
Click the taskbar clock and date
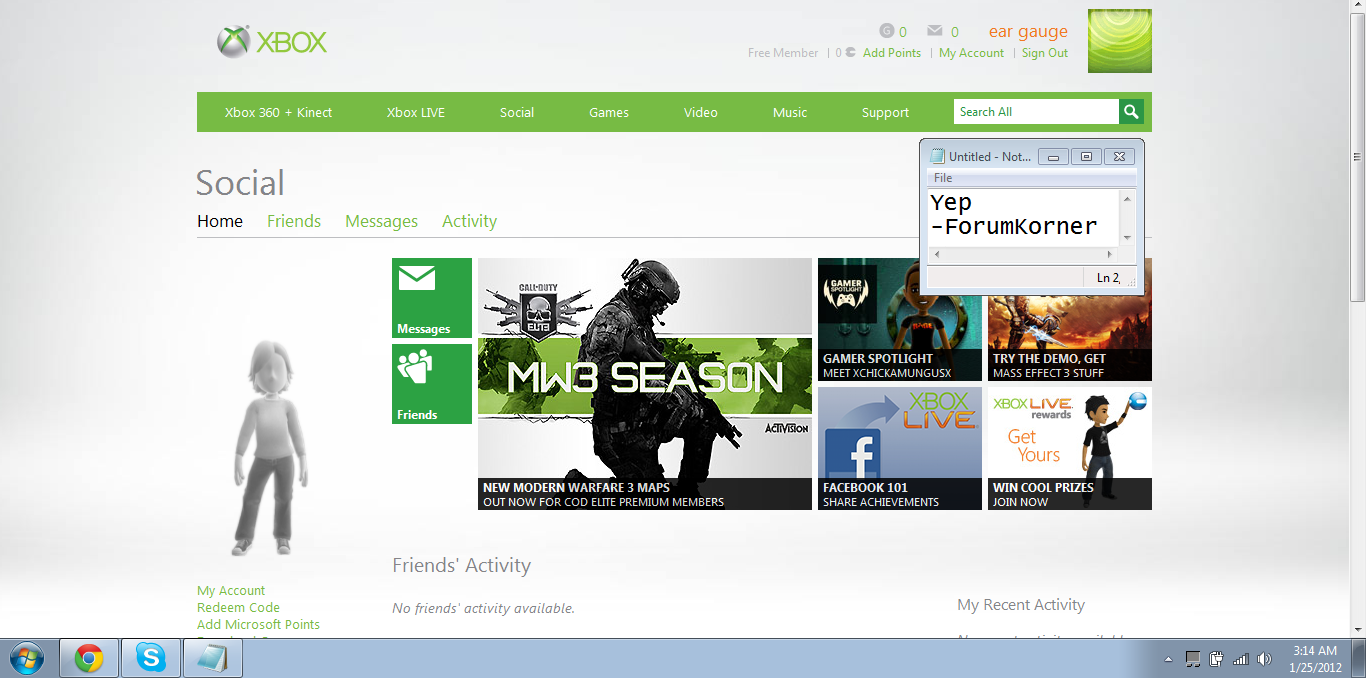tap(1315, 659)
